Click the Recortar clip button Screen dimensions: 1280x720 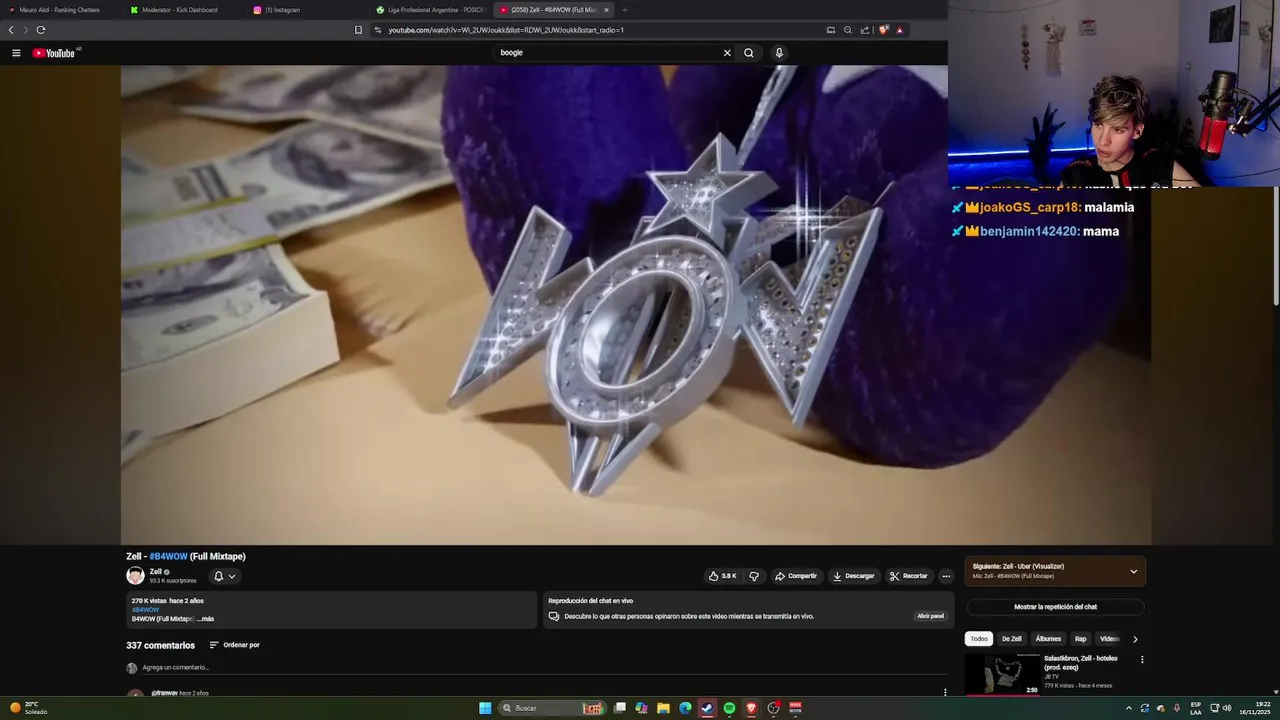click(908, 576)
